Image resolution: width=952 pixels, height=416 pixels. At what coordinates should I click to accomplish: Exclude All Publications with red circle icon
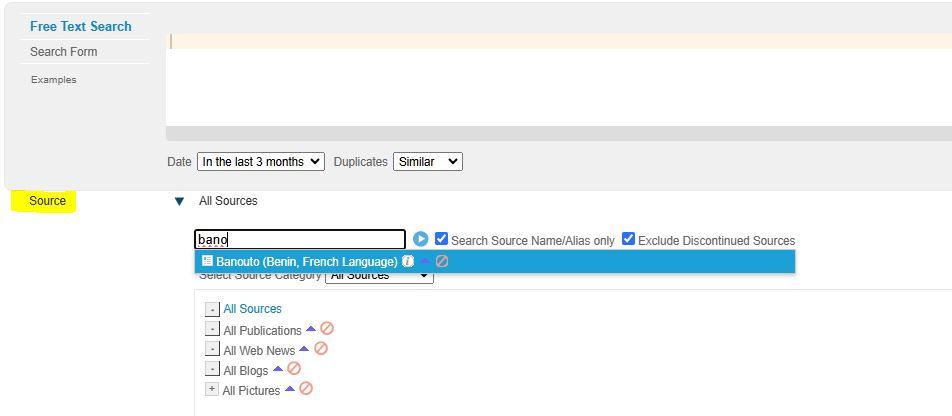(327, 329)
